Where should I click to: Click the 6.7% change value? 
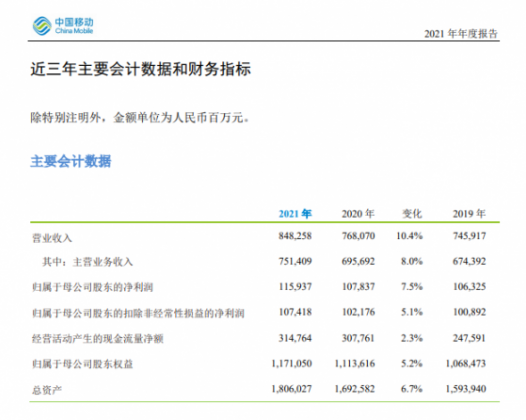tap(412, 389)
